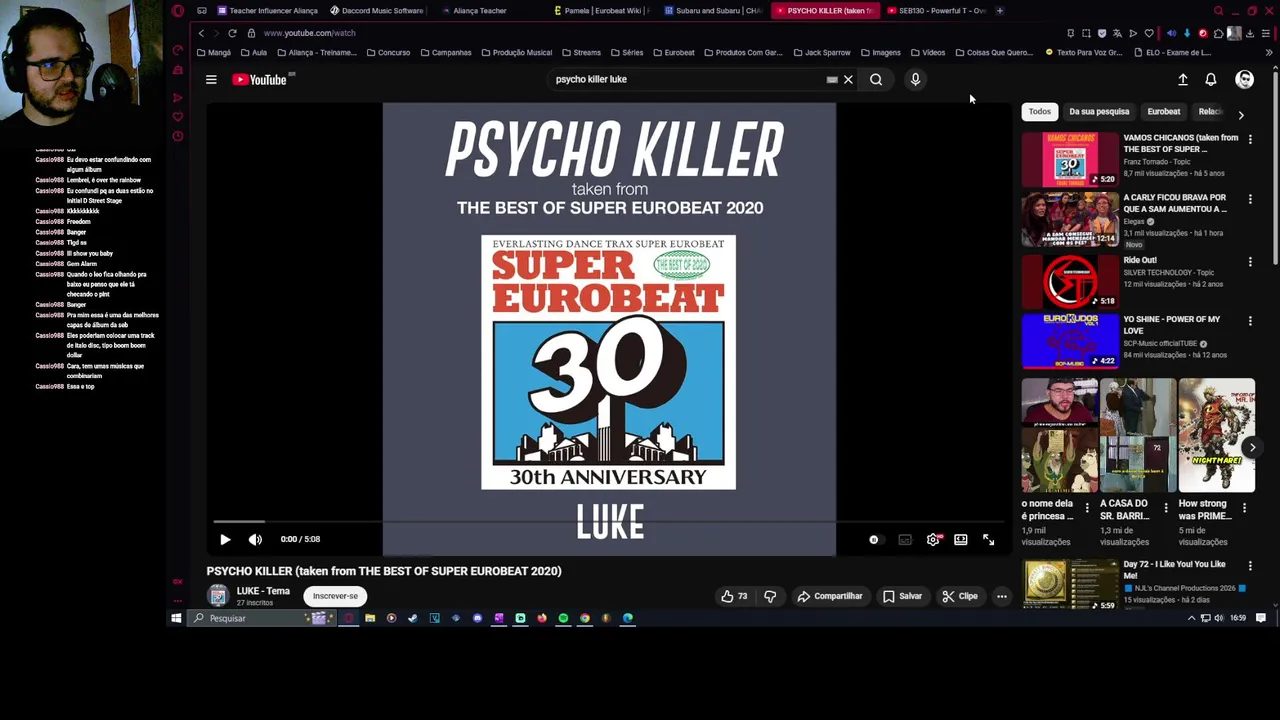1280x720 pixels.
Task: Show more filter chips with arrow
Action: pyautogui.click(x=1241, y=115)
